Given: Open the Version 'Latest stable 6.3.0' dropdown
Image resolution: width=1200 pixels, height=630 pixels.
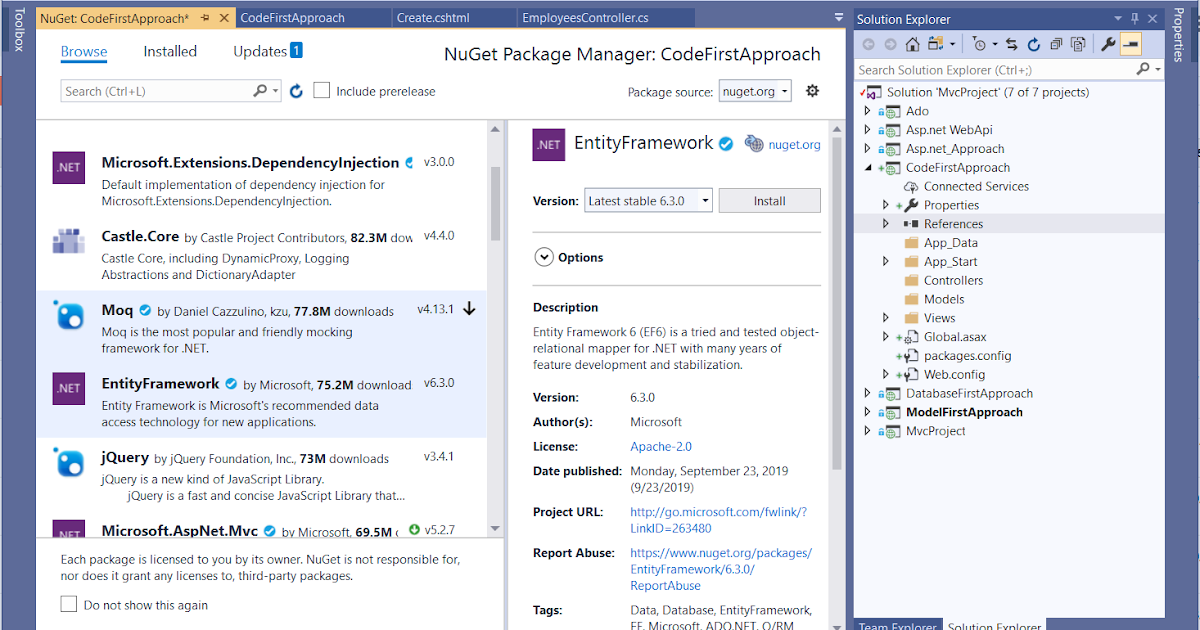Looking at the screenshot, I should [x=648, y=201].
